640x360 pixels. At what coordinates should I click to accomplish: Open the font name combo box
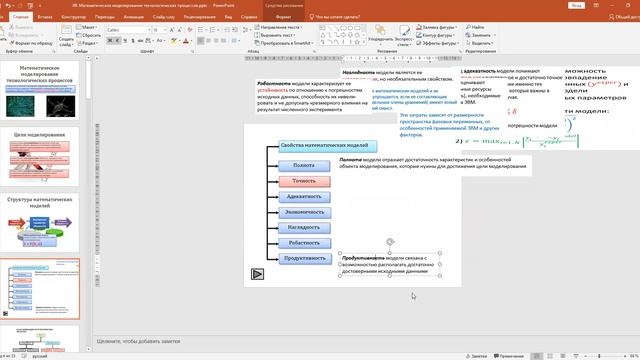tap(128, 30)
